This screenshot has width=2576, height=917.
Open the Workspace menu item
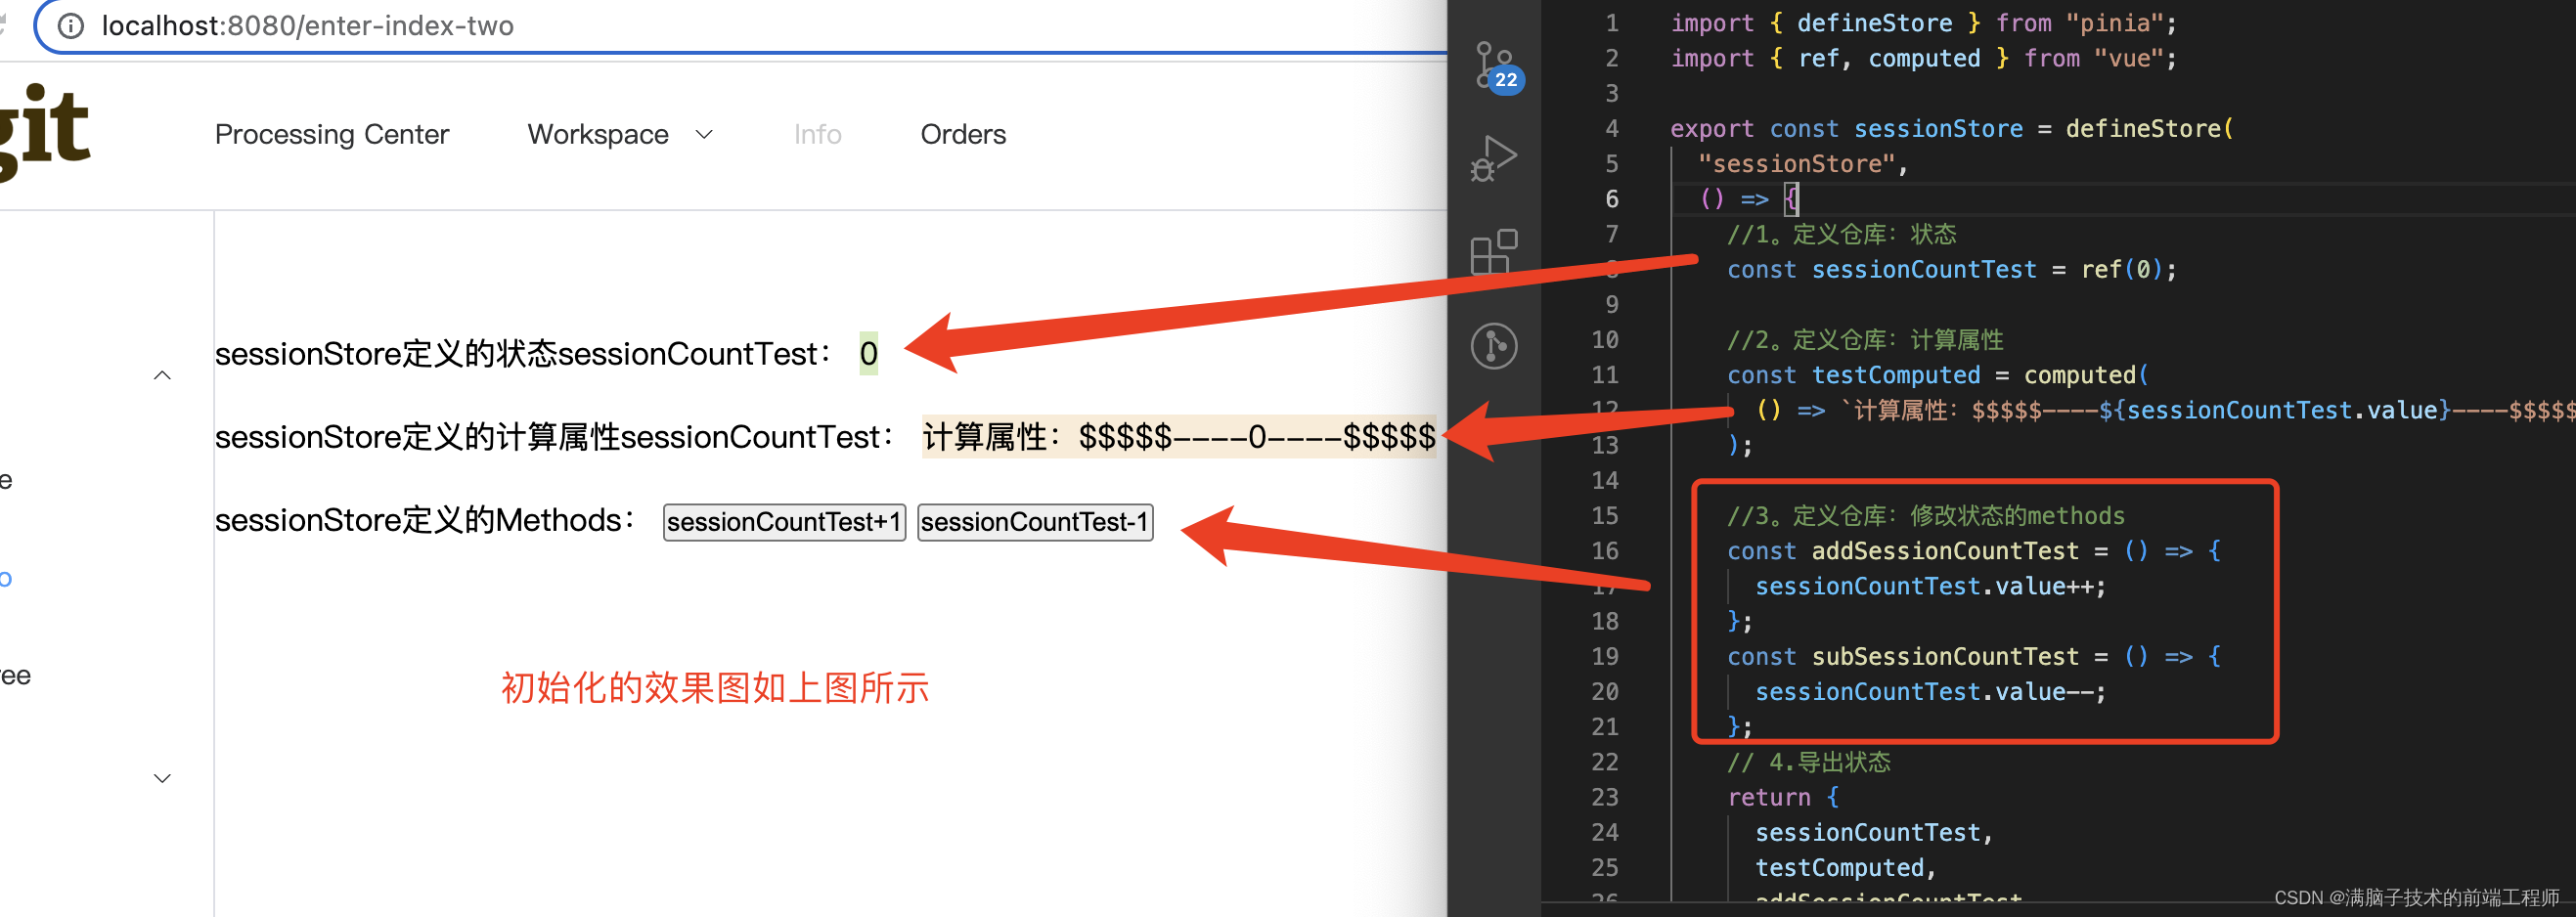click(598, 134)
